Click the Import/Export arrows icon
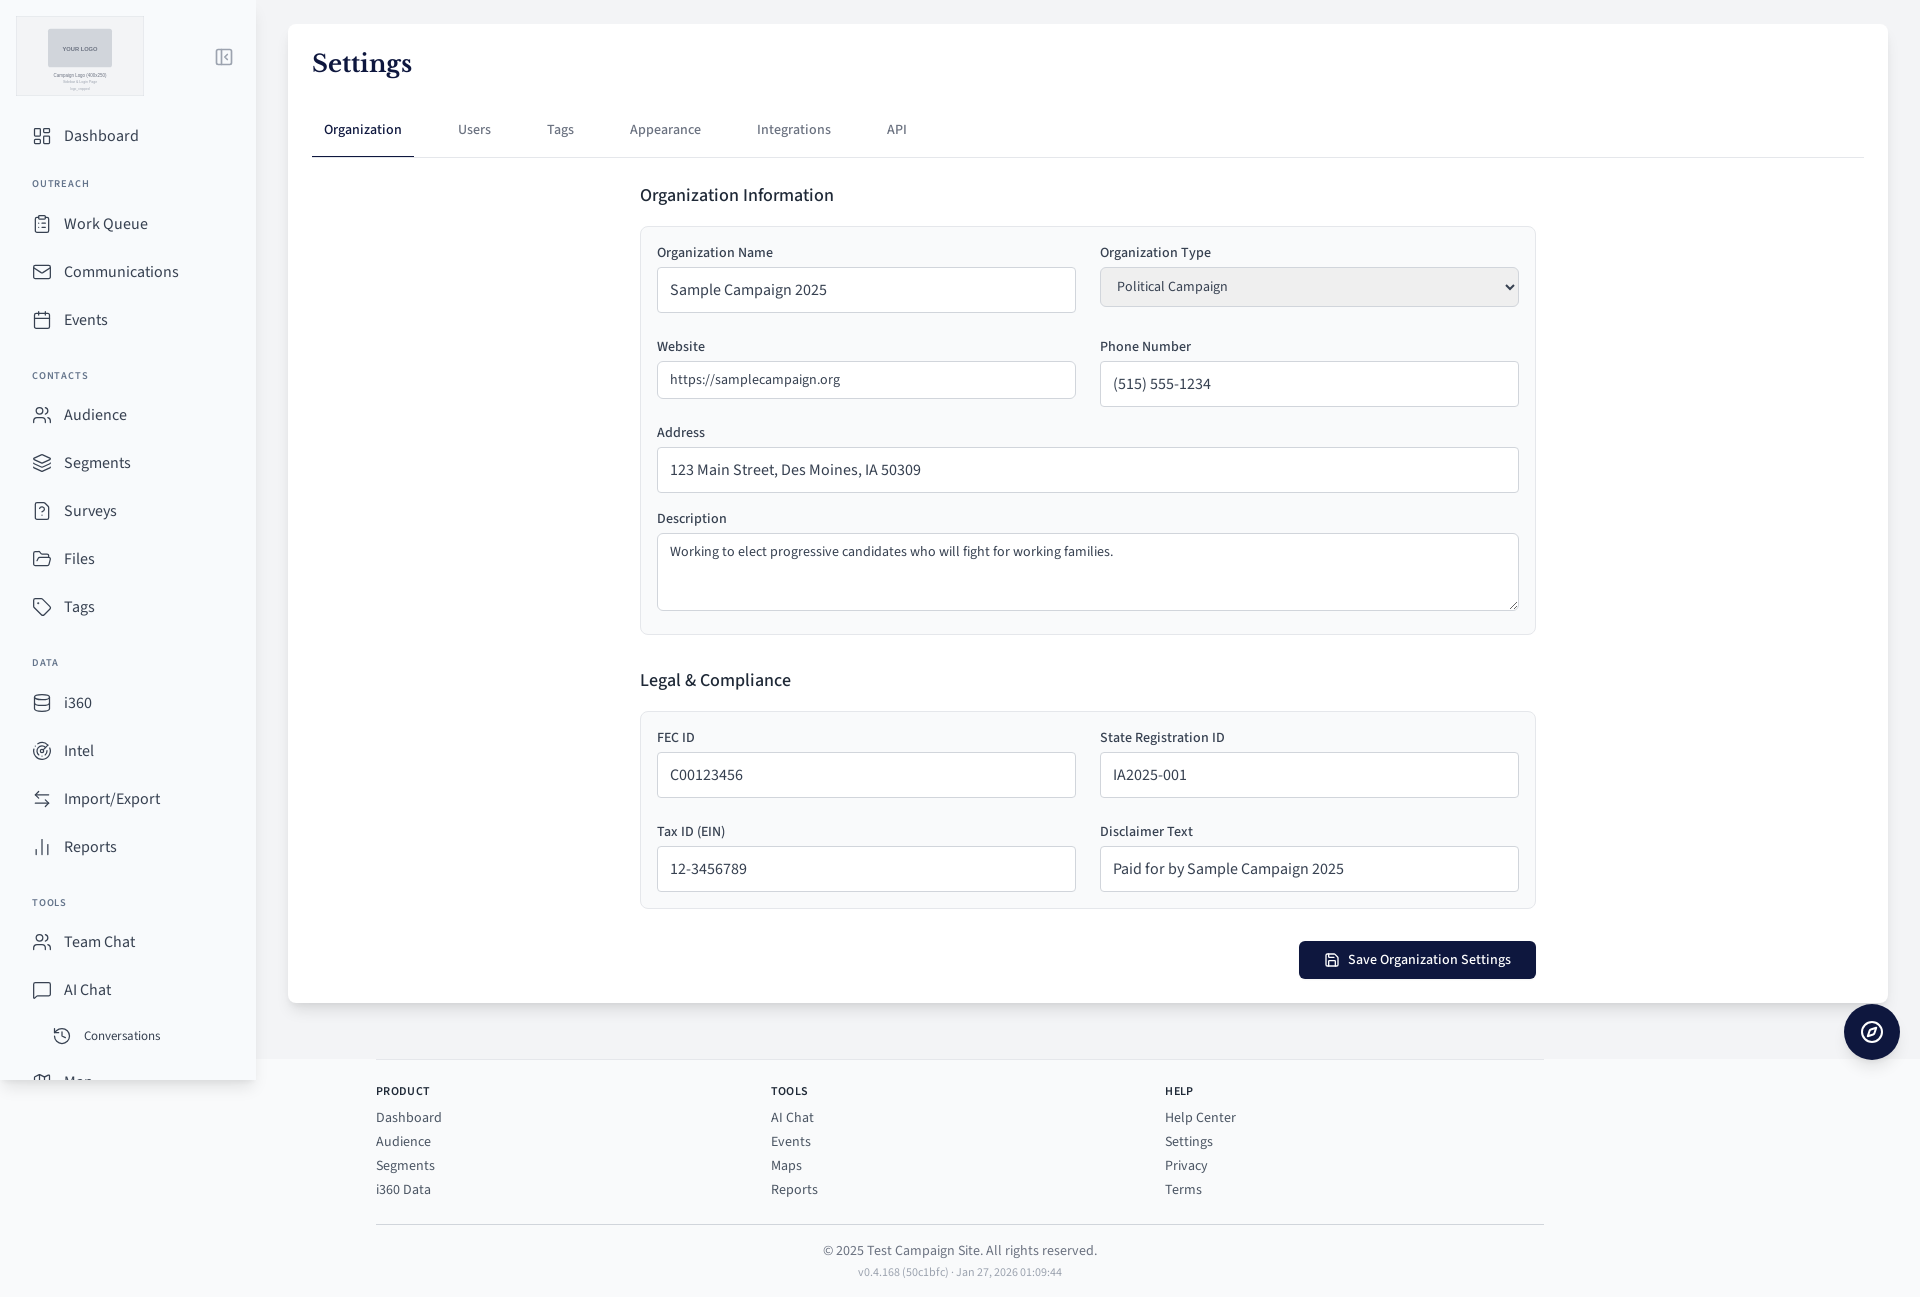Image resolution: width=1920 pixels, height=1297 pixels. [x=42, y=799]
